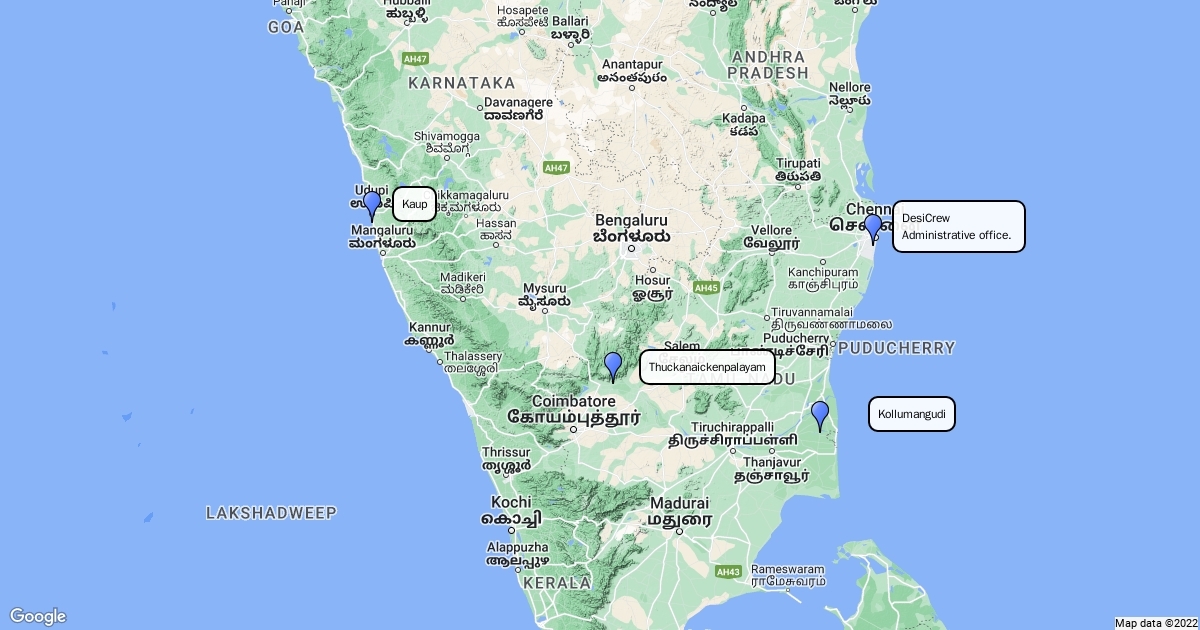The height and width of the screenshot is (630, 1200).
Task: Click the Madurai city label
Action: click(680, 503)
